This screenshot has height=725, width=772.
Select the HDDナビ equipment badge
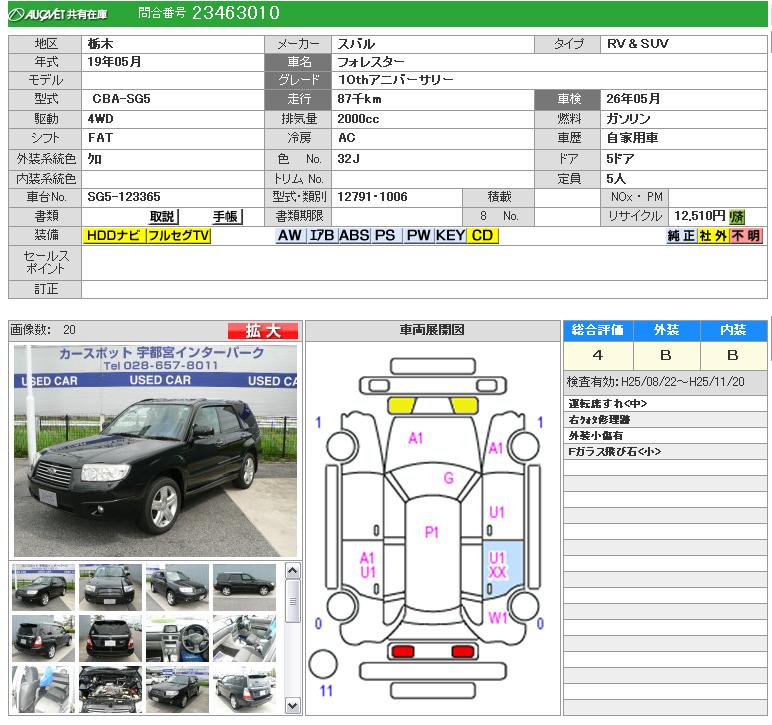click(114, 236)
